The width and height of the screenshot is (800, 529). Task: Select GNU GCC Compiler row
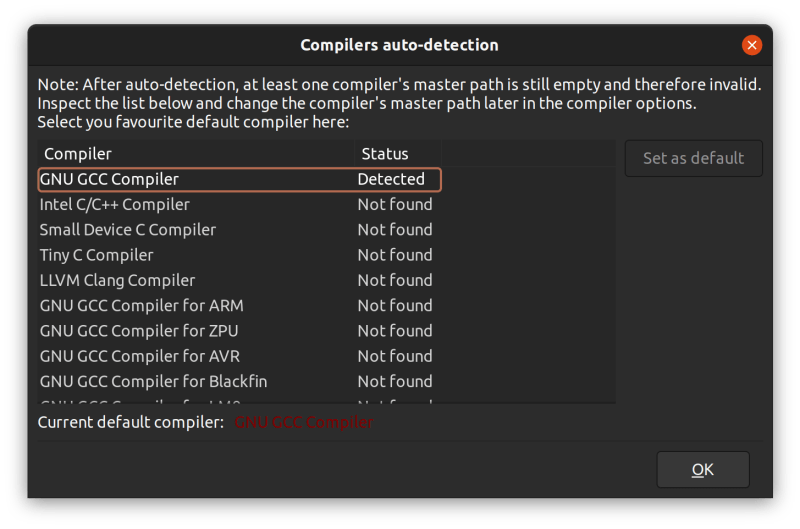[110, 180]
